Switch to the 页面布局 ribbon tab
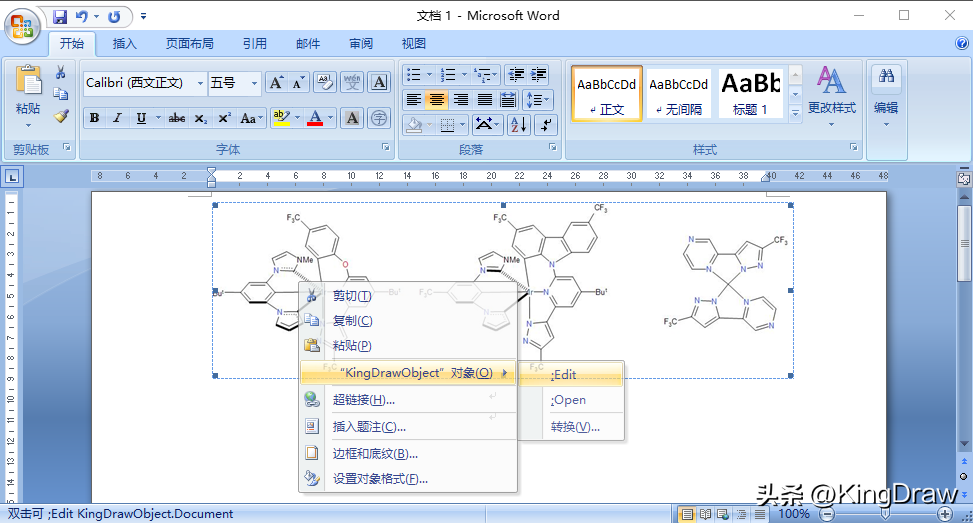973x523 pixels. click(189, 43)
